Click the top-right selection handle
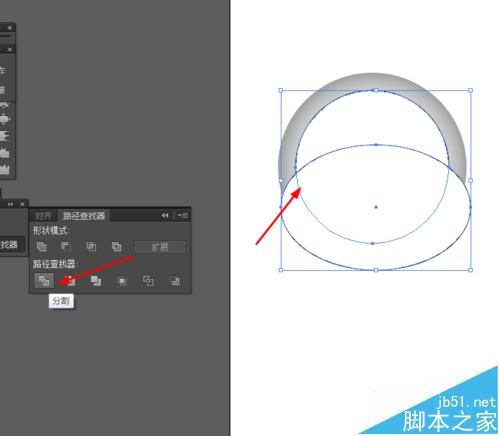 (471, 90)
